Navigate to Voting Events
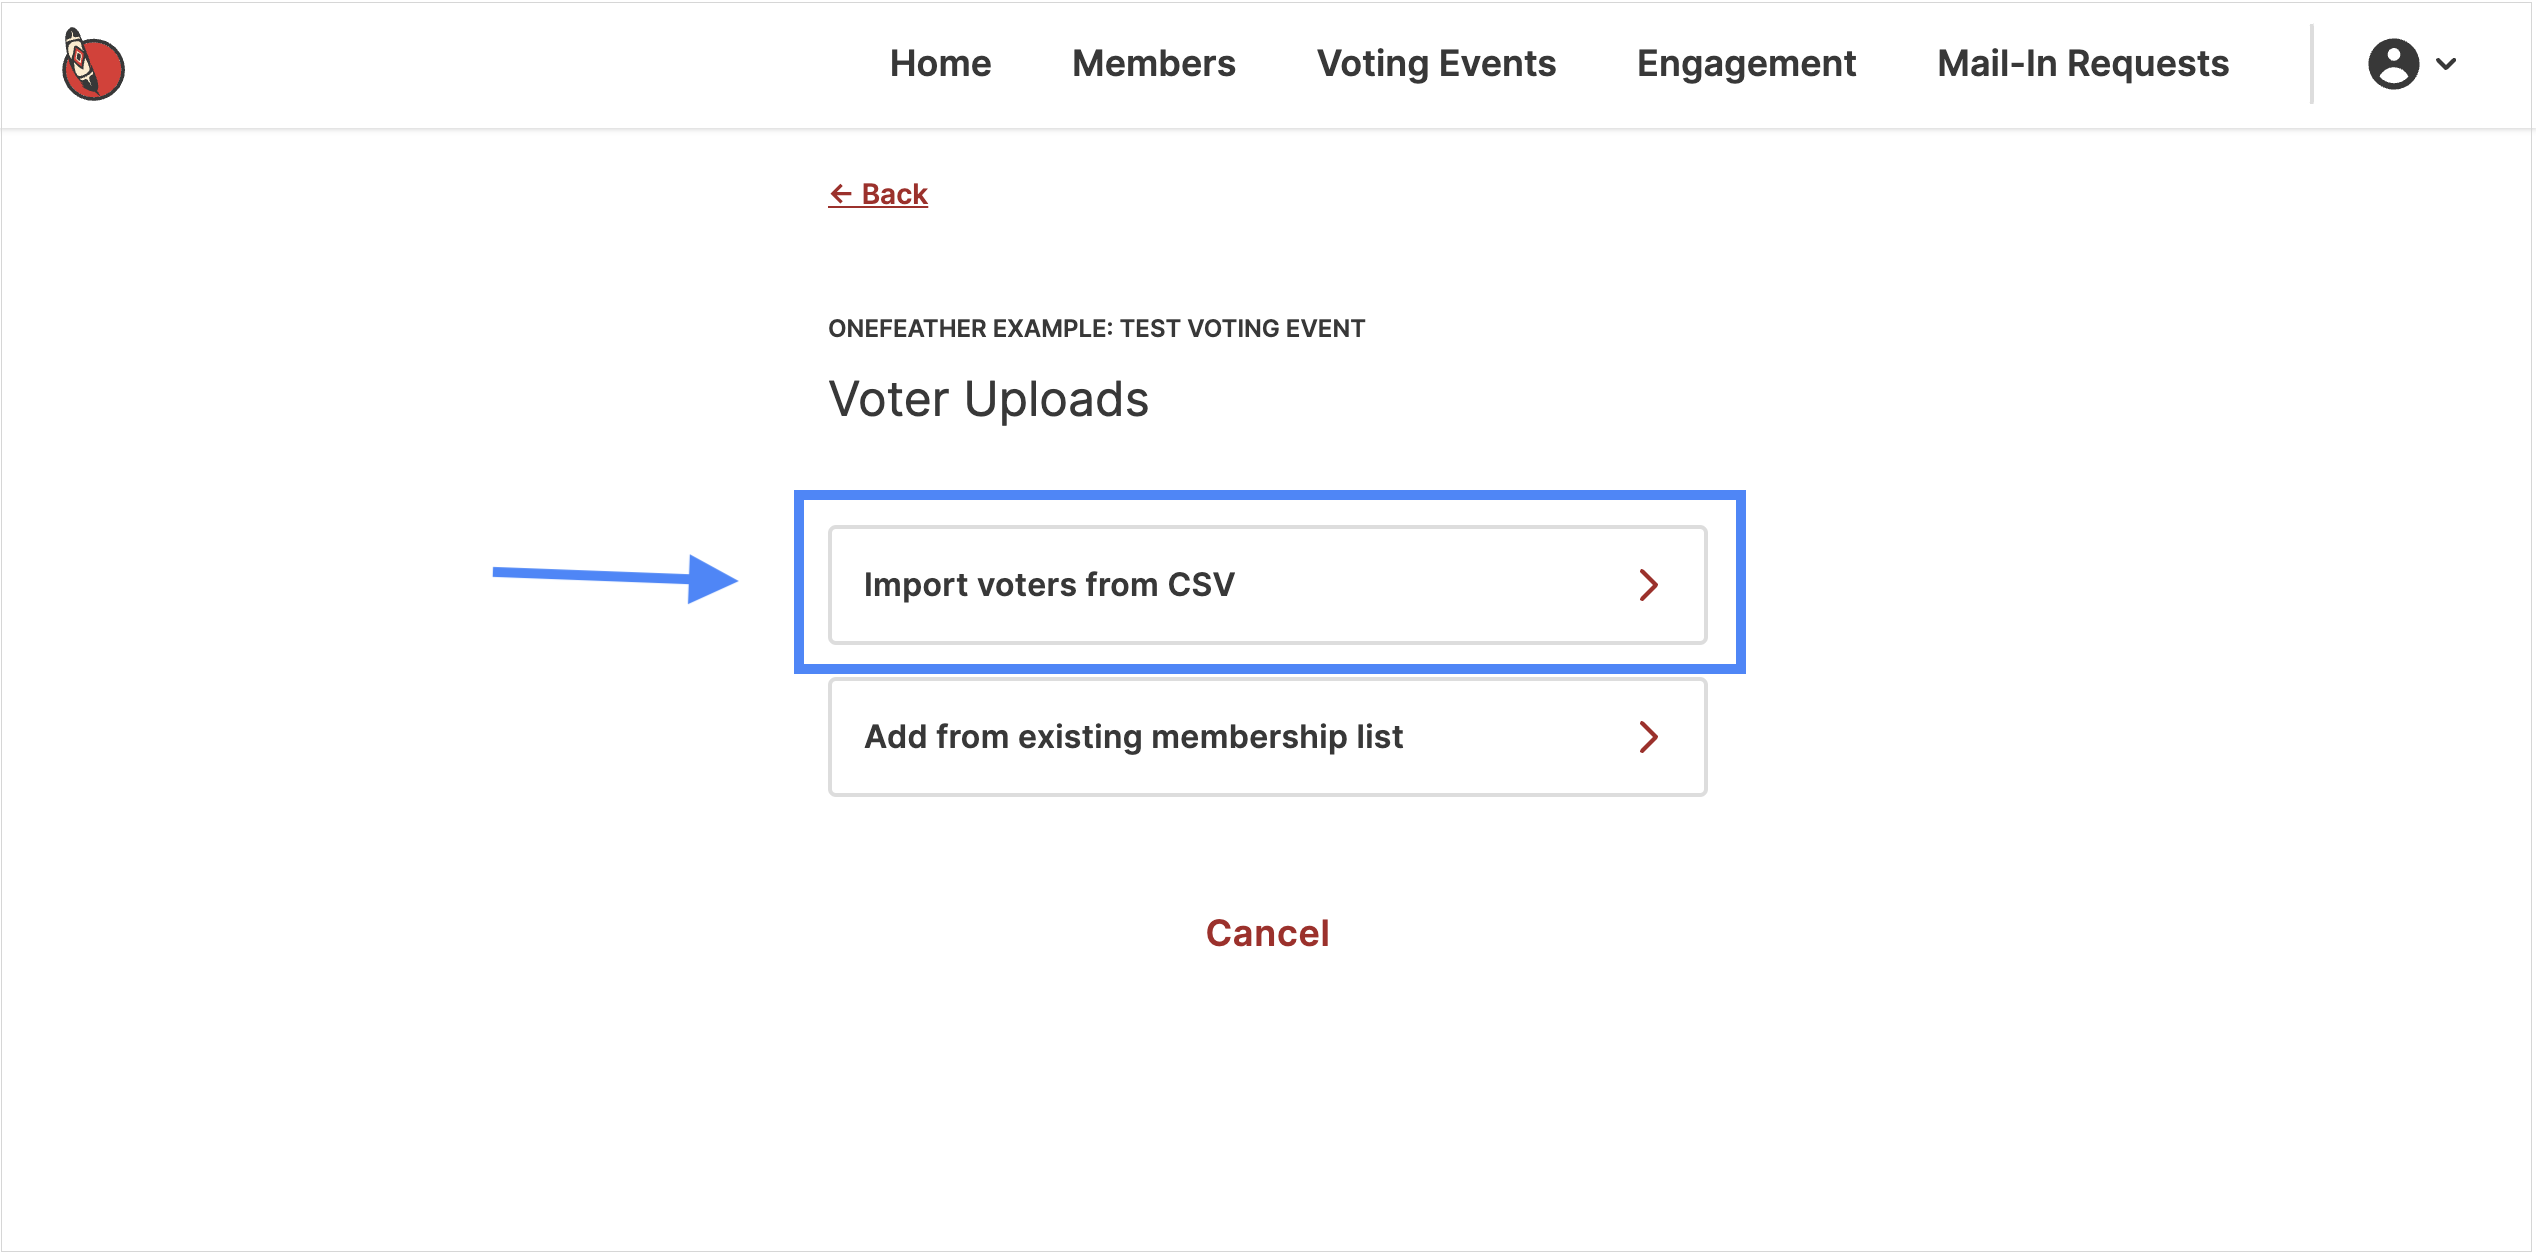Image resolution: width=2536 pixels, height=1252 pixels. (x=1436, y=64)
